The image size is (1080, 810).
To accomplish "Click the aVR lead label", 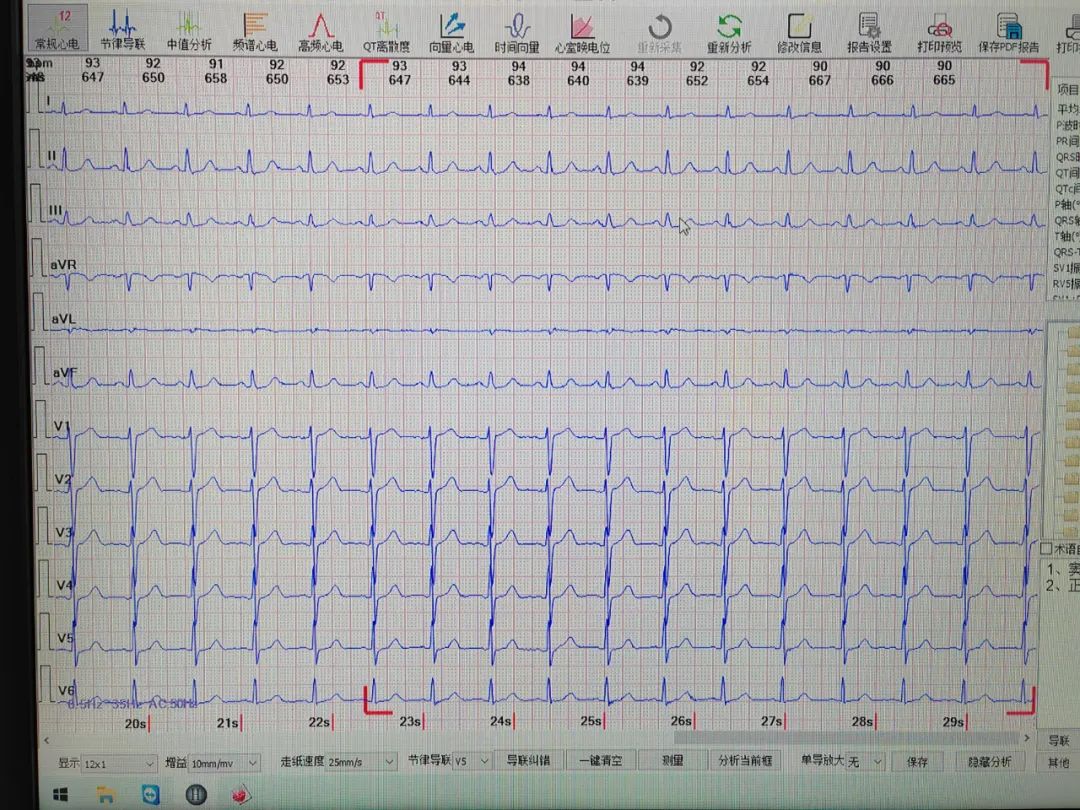I will (x=63, y=264).
